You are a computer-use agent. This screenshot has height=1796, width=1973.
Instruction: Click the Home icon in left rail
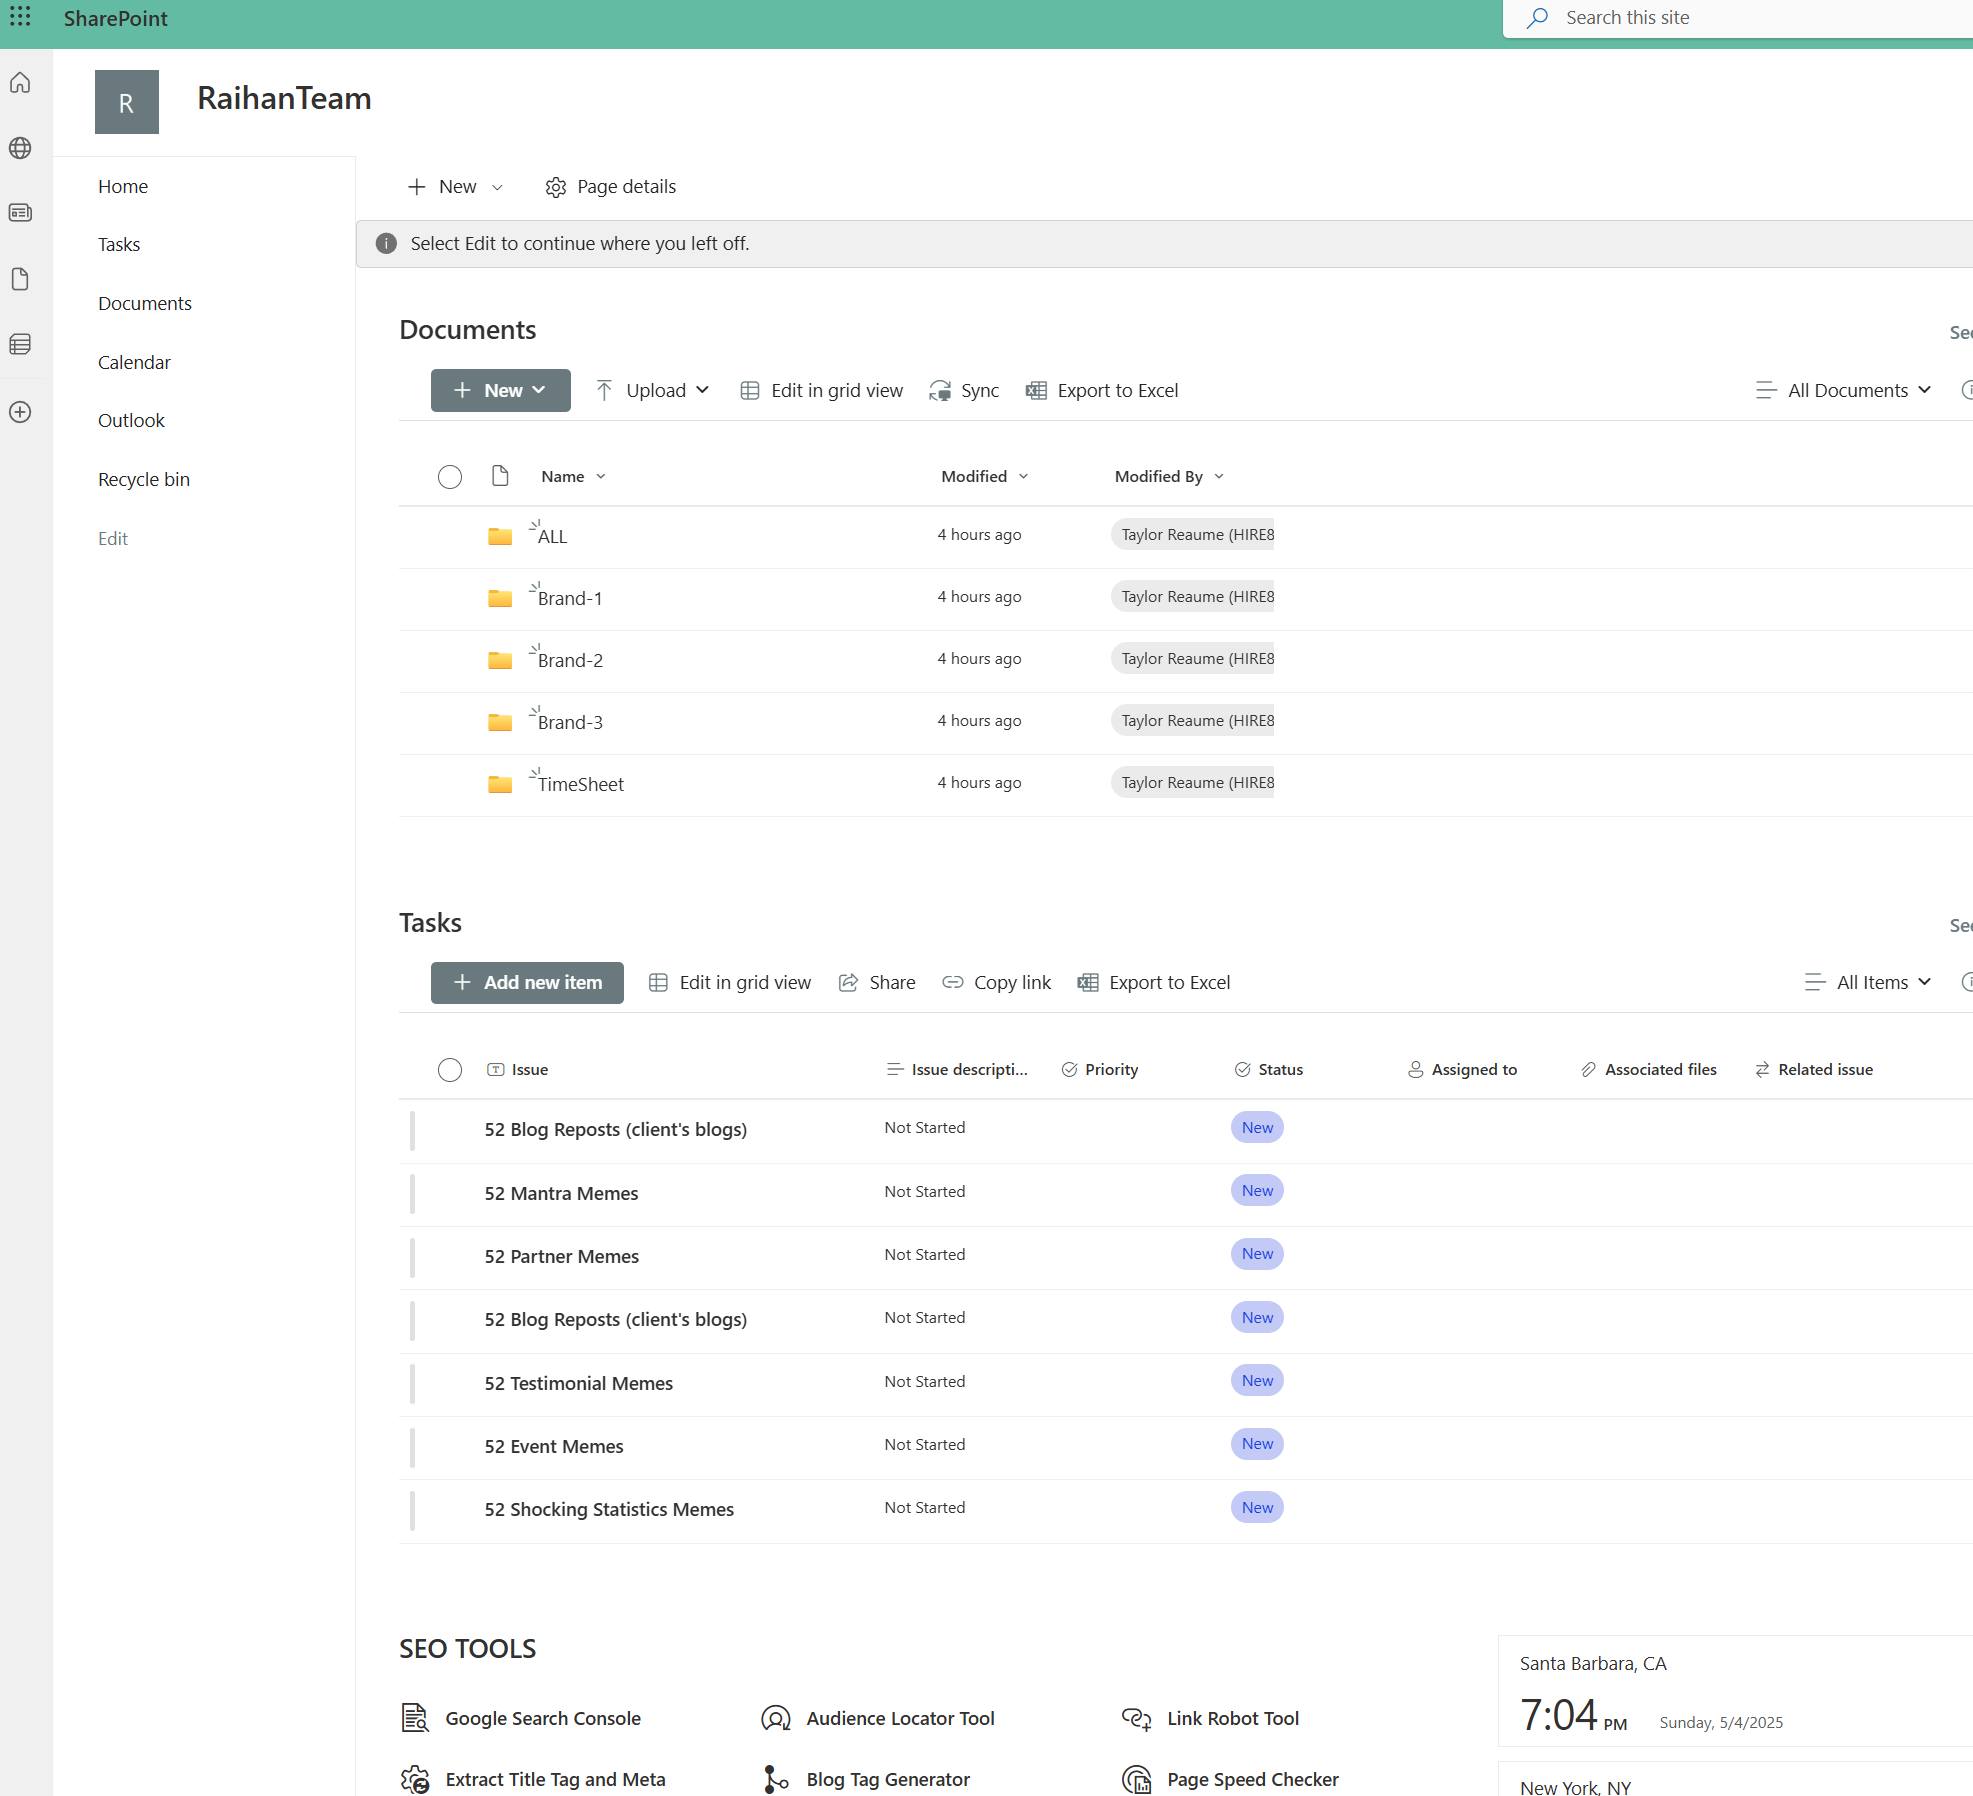coord(20,83)
